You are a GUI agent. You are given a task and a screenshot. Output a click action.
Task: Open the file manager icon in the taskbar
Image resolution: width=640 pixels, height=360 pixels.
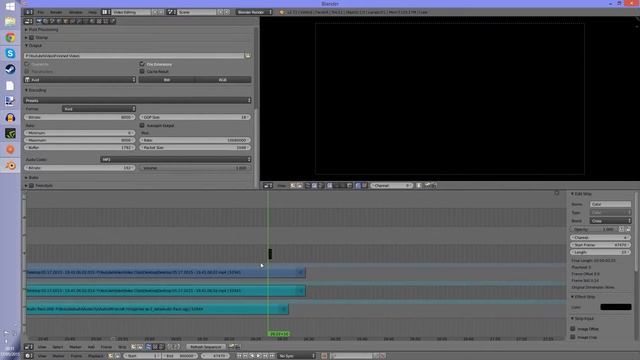click(x=10, y=21)
